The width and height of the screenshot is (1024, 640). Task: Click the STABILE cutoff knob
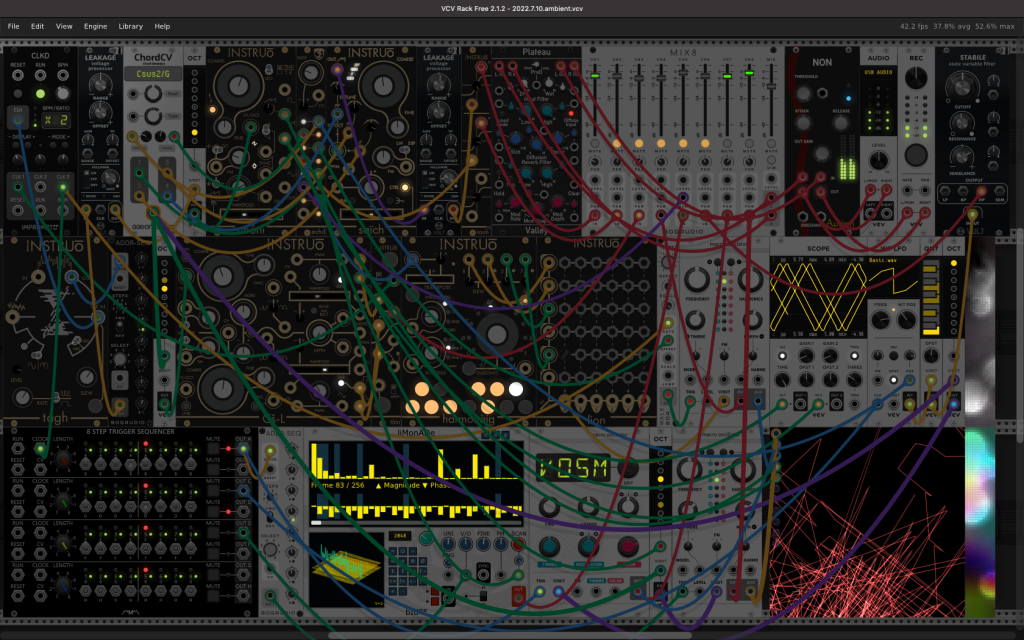click(x=962, y=86)
